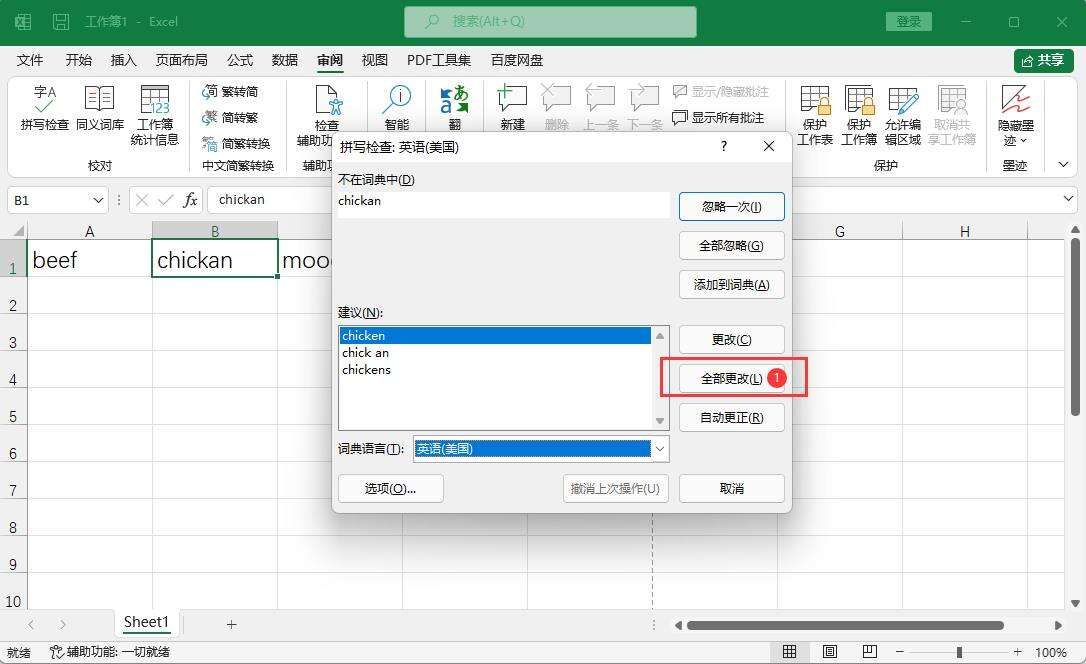
Task: Open the 同义词库 thesaurus
Action: coord(100,107)
